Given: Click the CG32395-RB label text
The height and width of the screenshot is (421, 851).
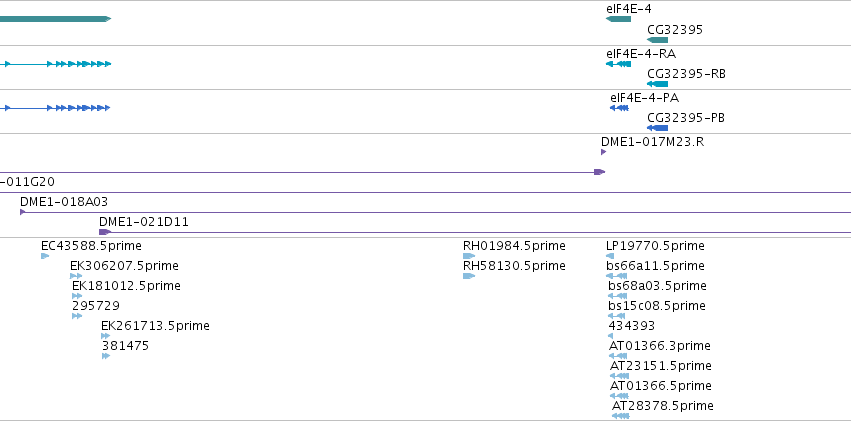Looking at the screenshot, I should [686, 74].
